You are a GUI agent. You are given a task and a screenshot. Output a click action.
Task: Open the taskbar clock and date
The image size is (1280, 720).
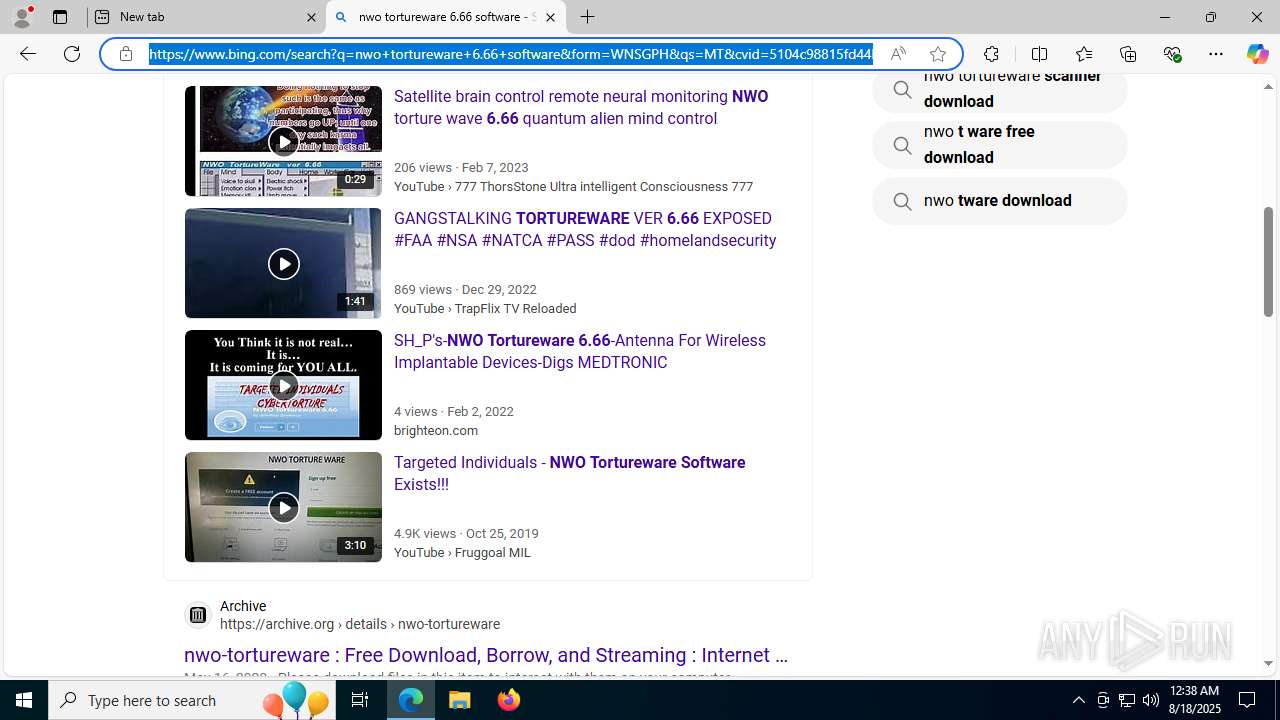1193,700
